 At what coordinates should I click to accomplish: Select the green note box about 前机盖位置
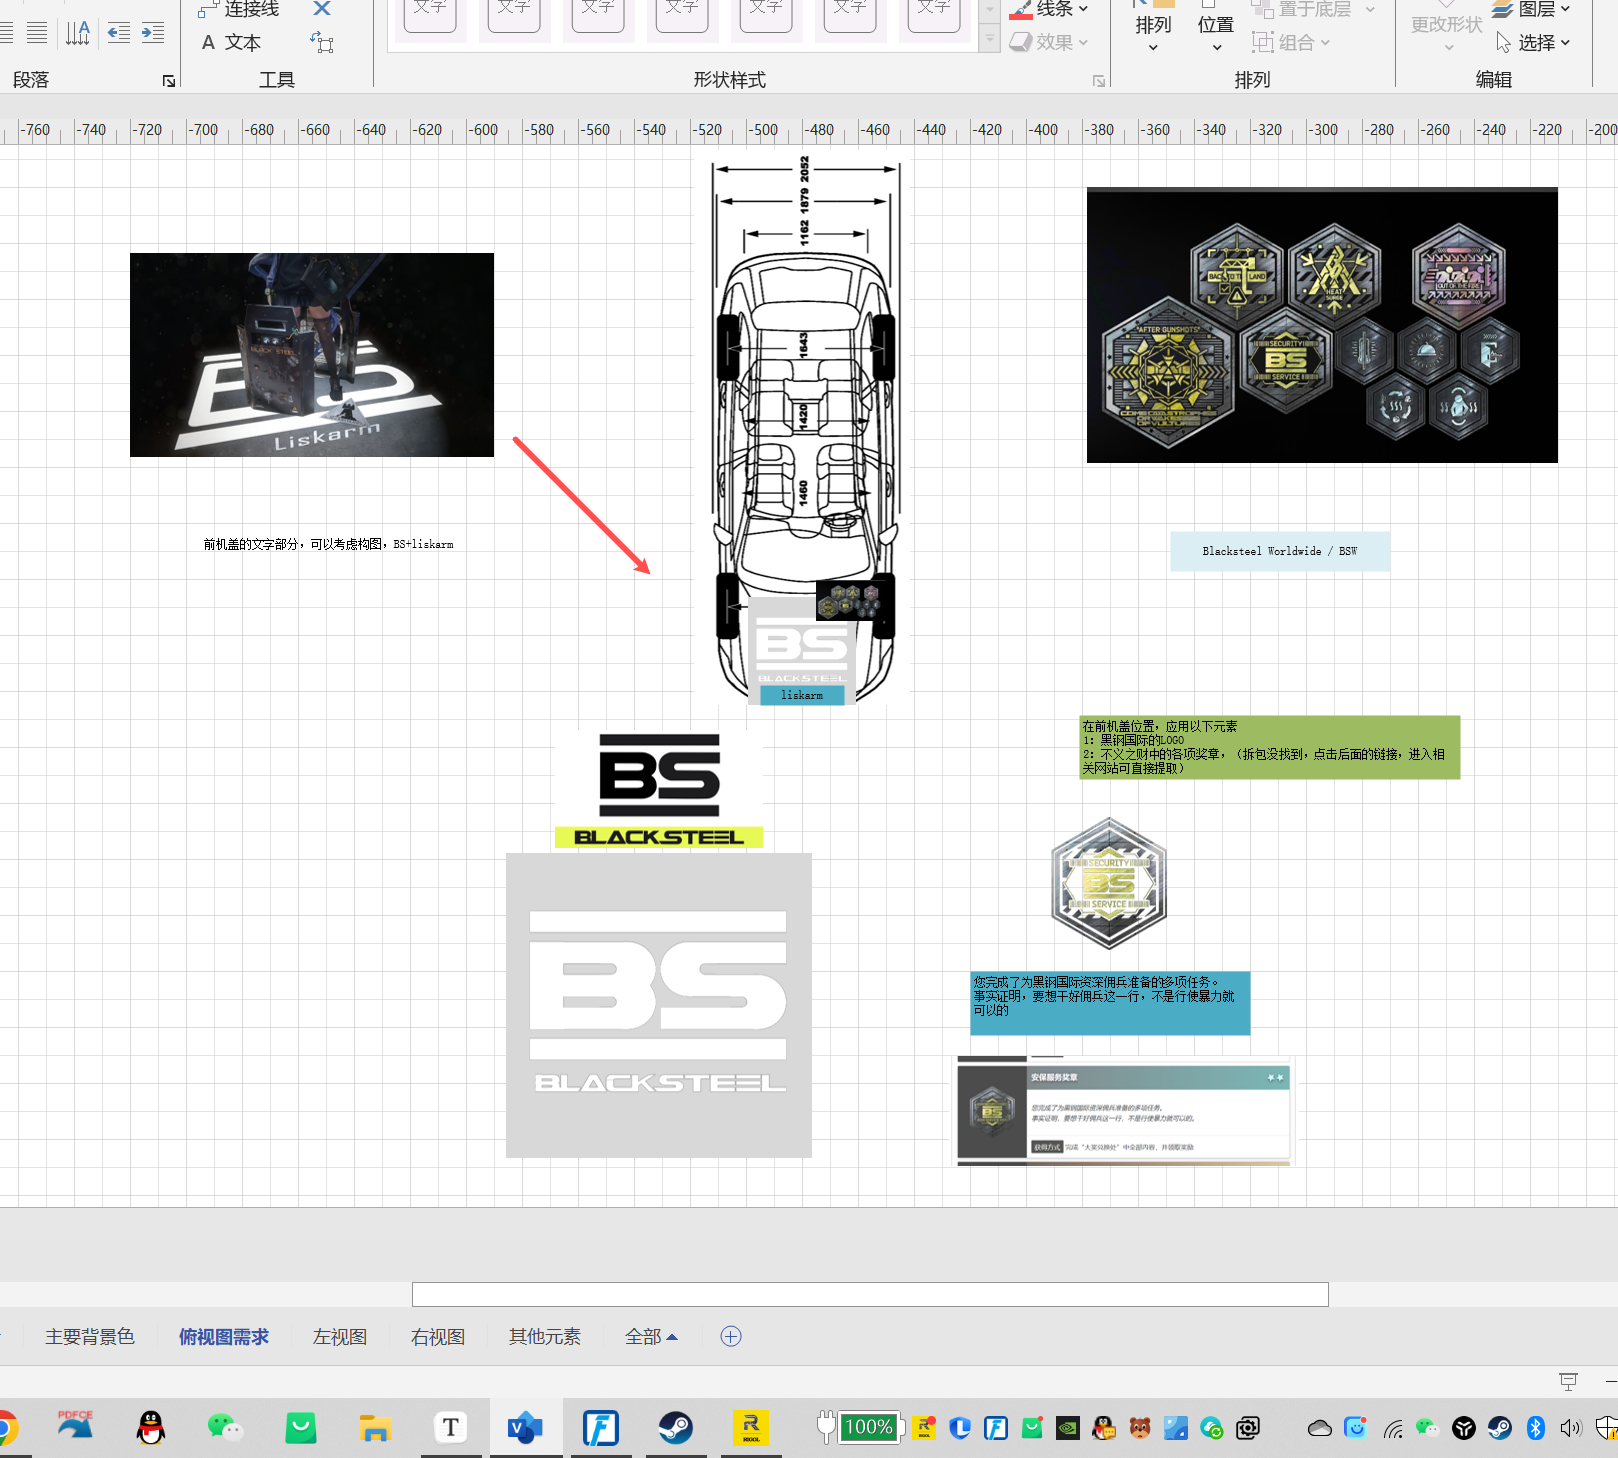pyautogui.click(x=1270, y=747)
